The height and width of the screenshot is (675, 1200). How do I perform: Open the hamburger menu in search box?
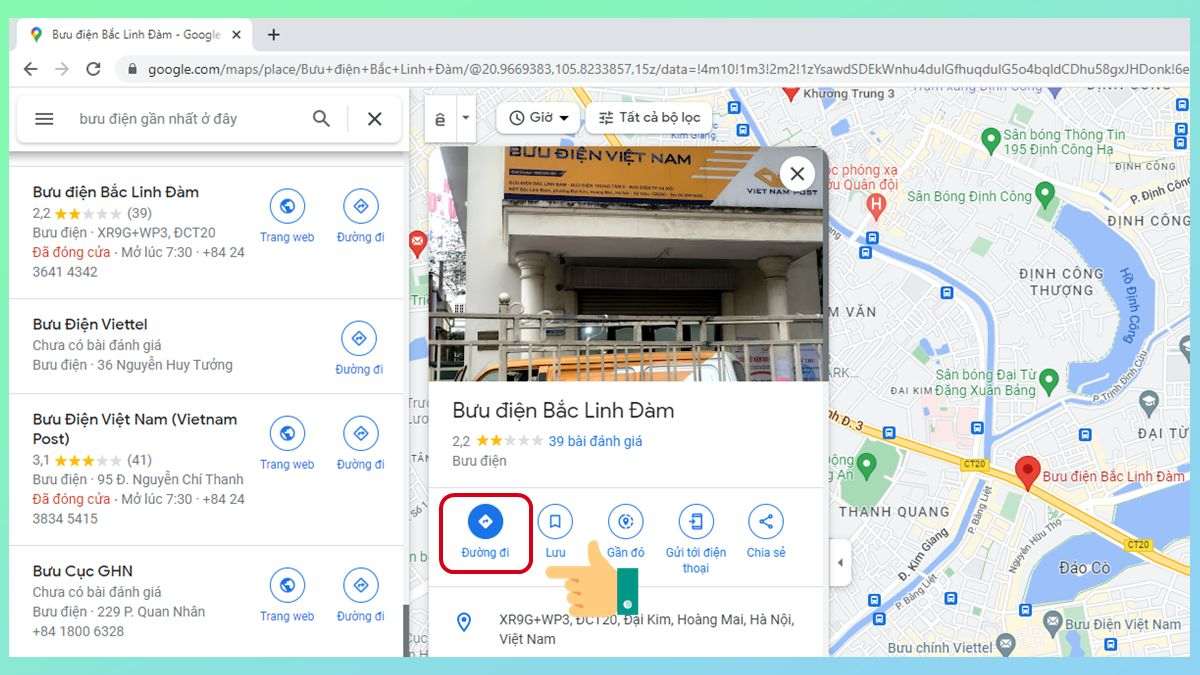44,119
